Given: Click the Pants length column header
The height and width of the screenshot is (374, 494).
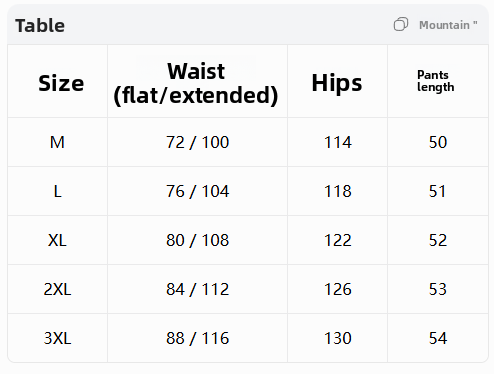Looking at the screenshot, I should (435, 81).
